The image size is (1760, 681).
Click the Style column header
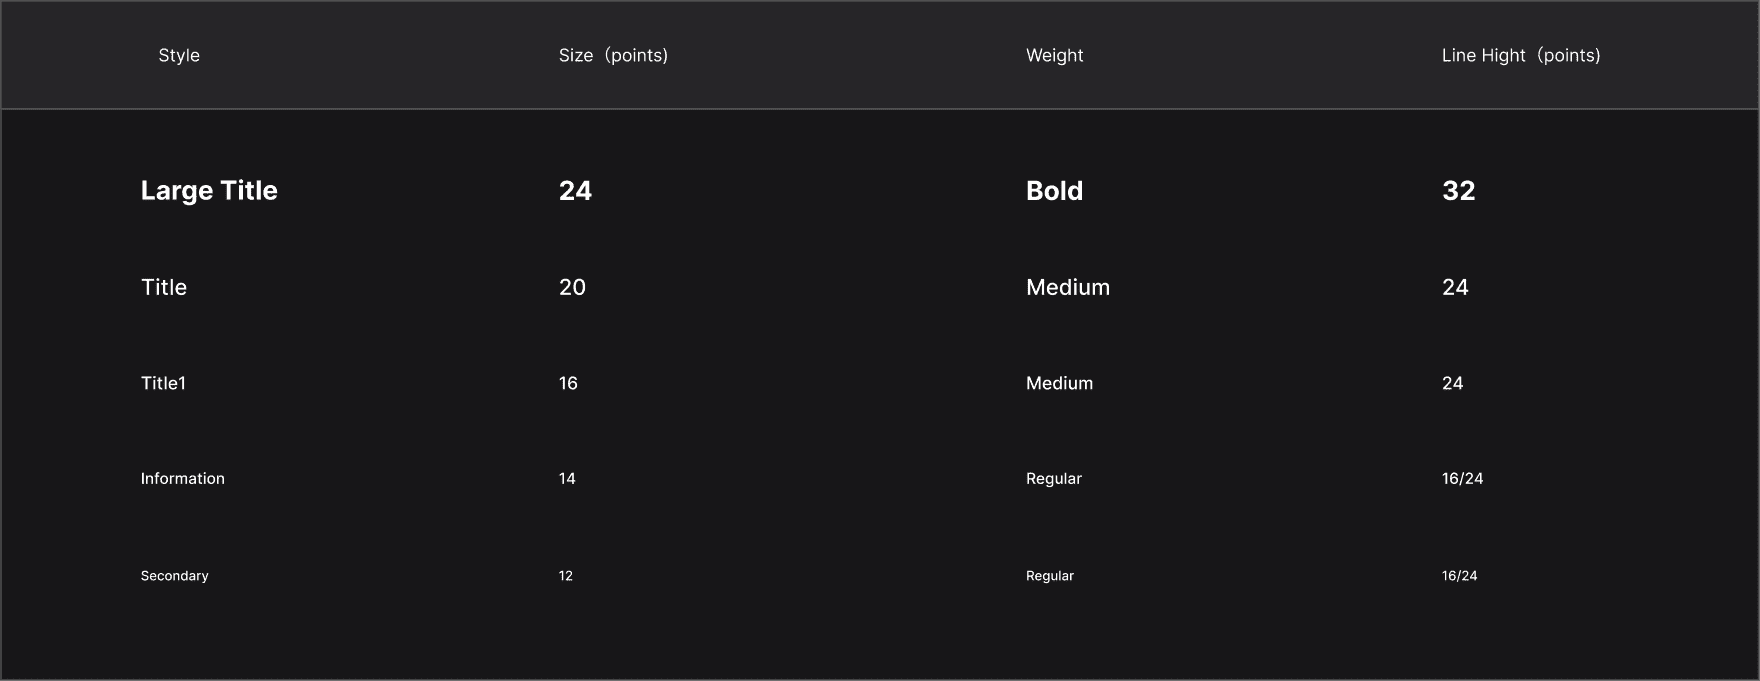(x=179, y=56)
